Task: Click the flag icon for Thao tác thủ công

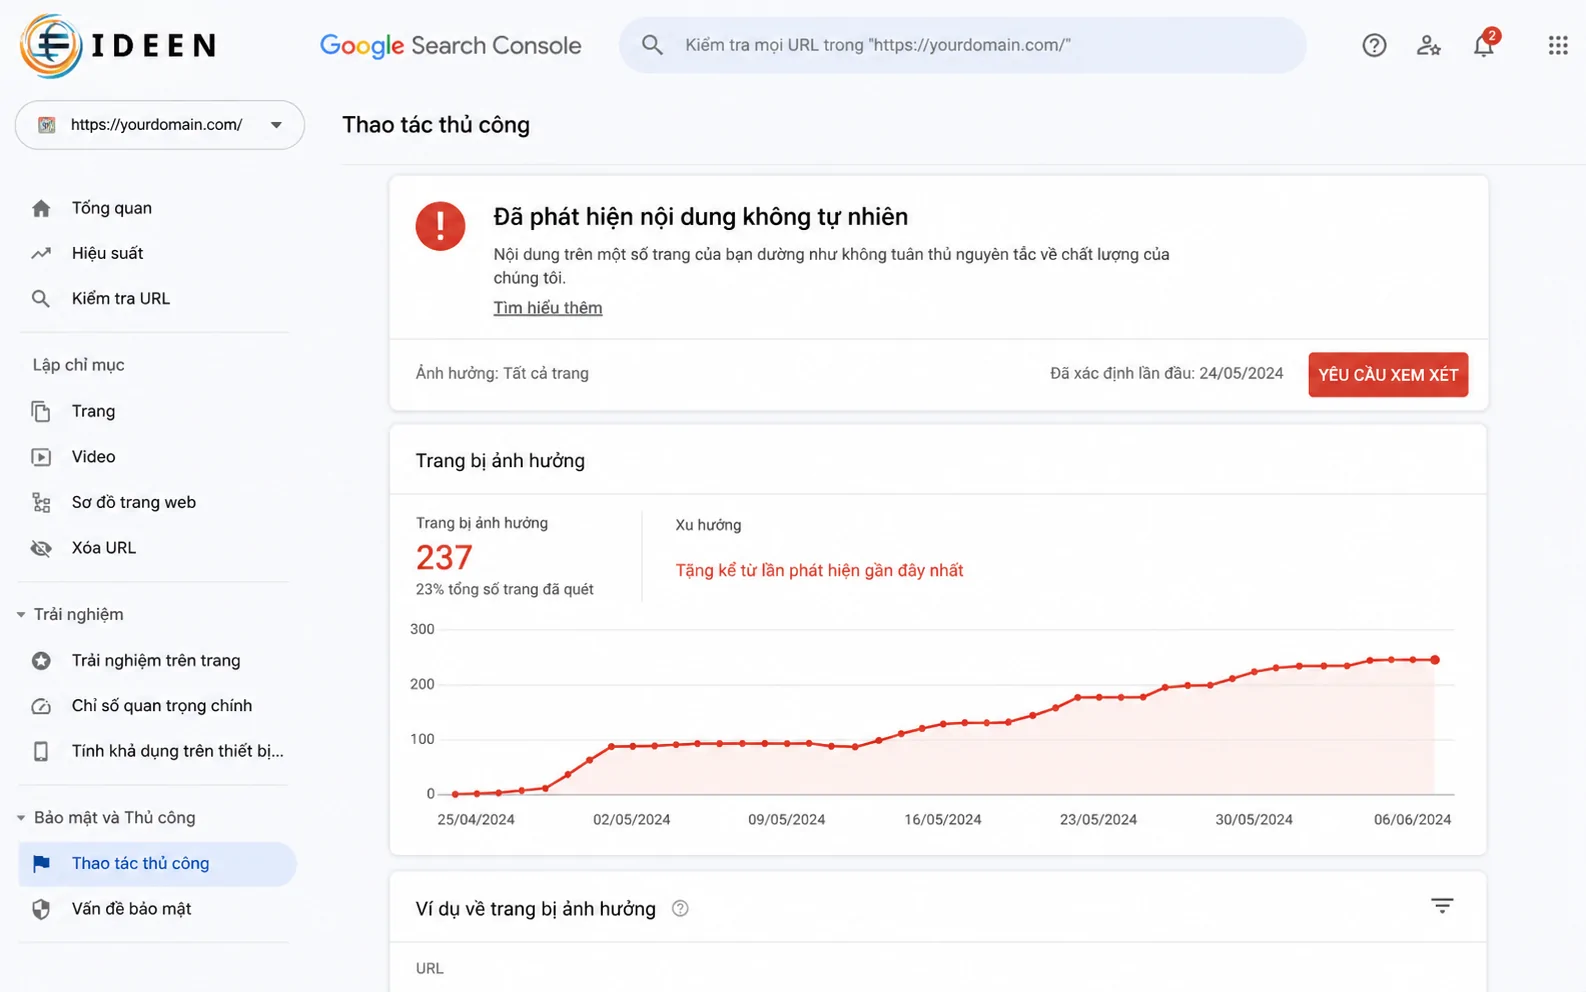Action: [41, 863]
